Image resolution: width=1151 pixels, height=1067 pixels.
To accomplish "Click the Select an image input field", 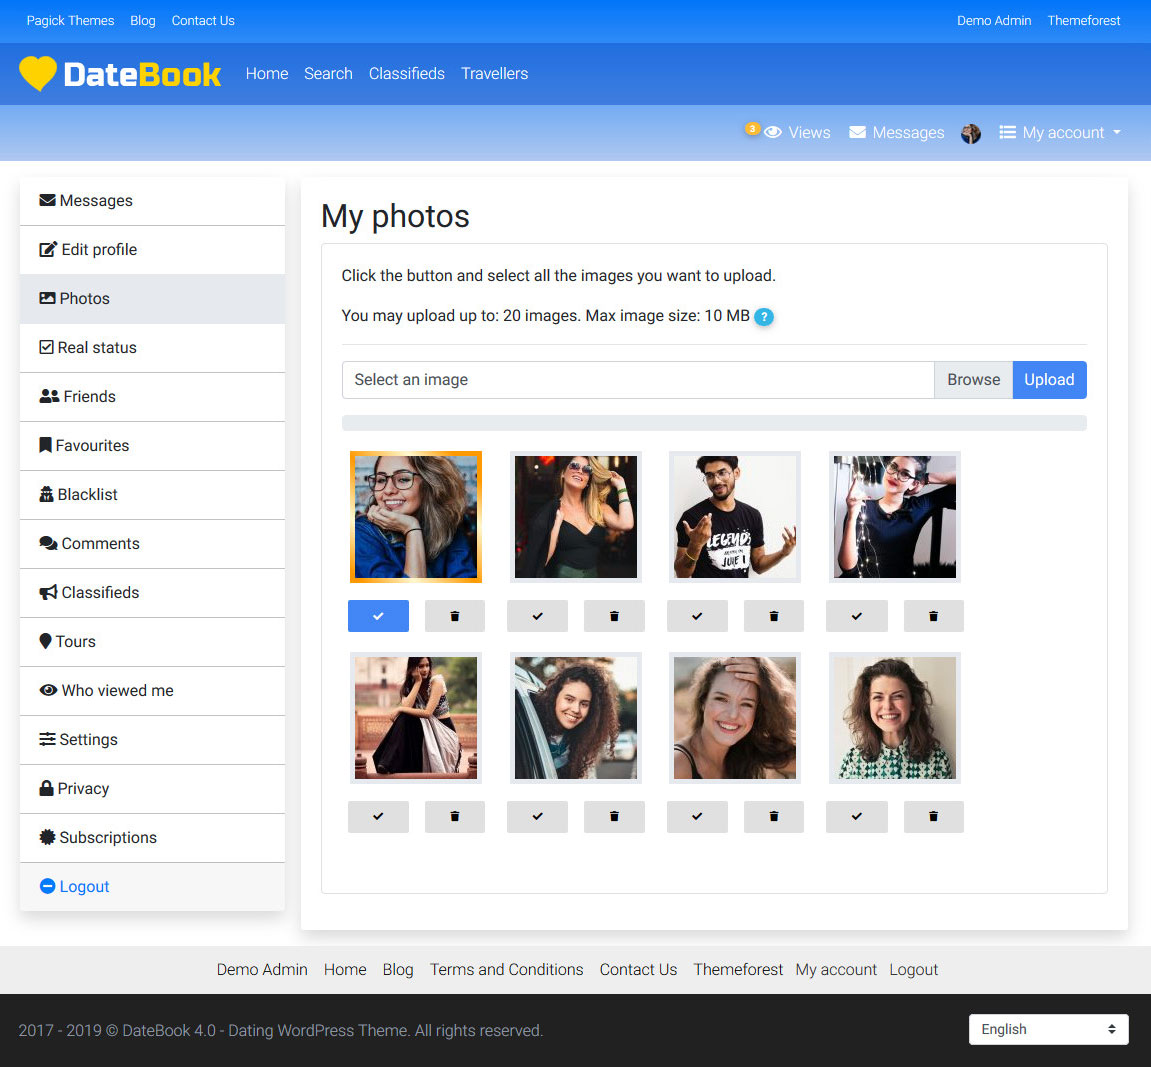I will (x=638, y=380).
